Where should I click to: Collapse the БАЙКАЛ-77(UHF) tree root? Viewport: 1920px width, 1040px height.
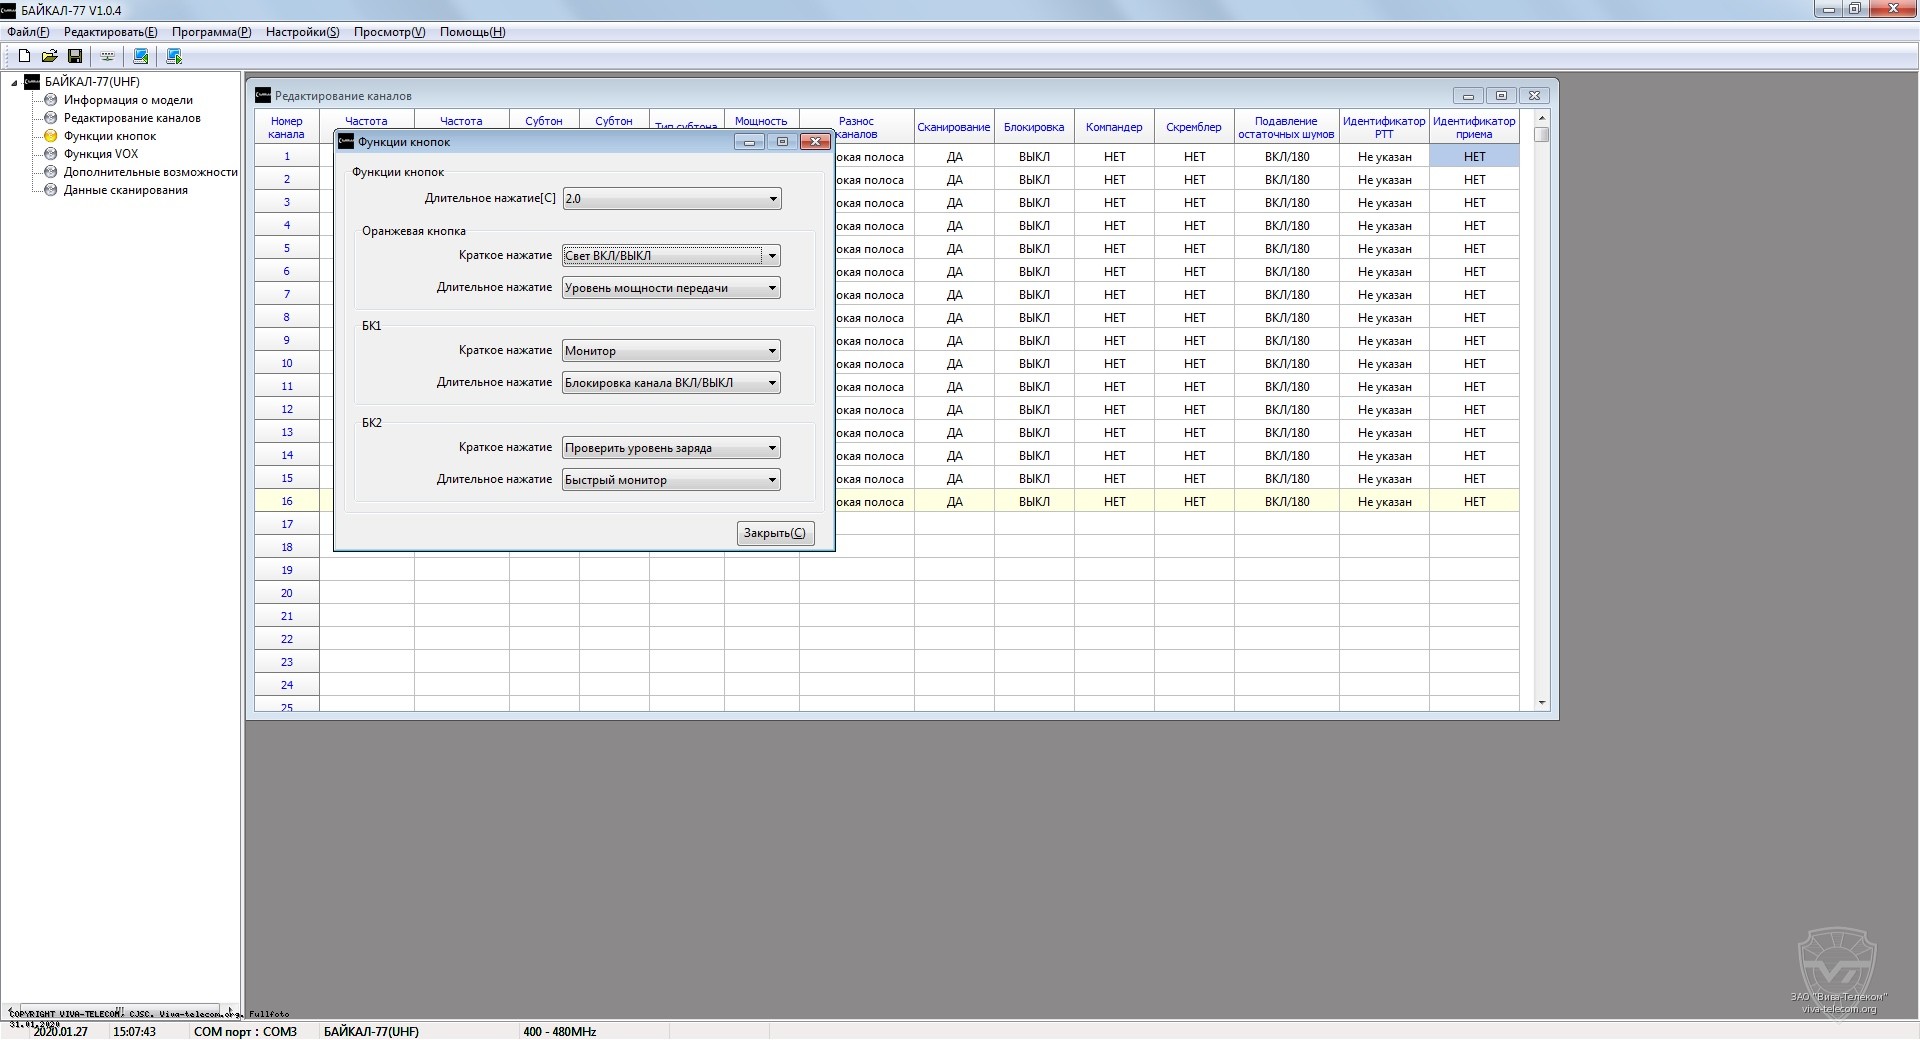tap(14, 83)
